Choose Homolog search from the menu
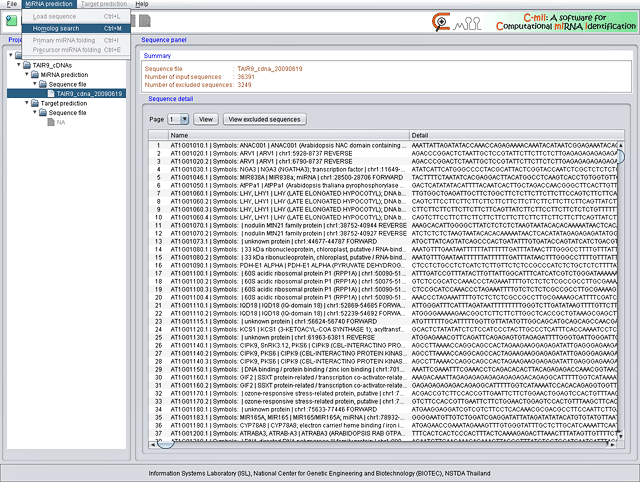 76,28
